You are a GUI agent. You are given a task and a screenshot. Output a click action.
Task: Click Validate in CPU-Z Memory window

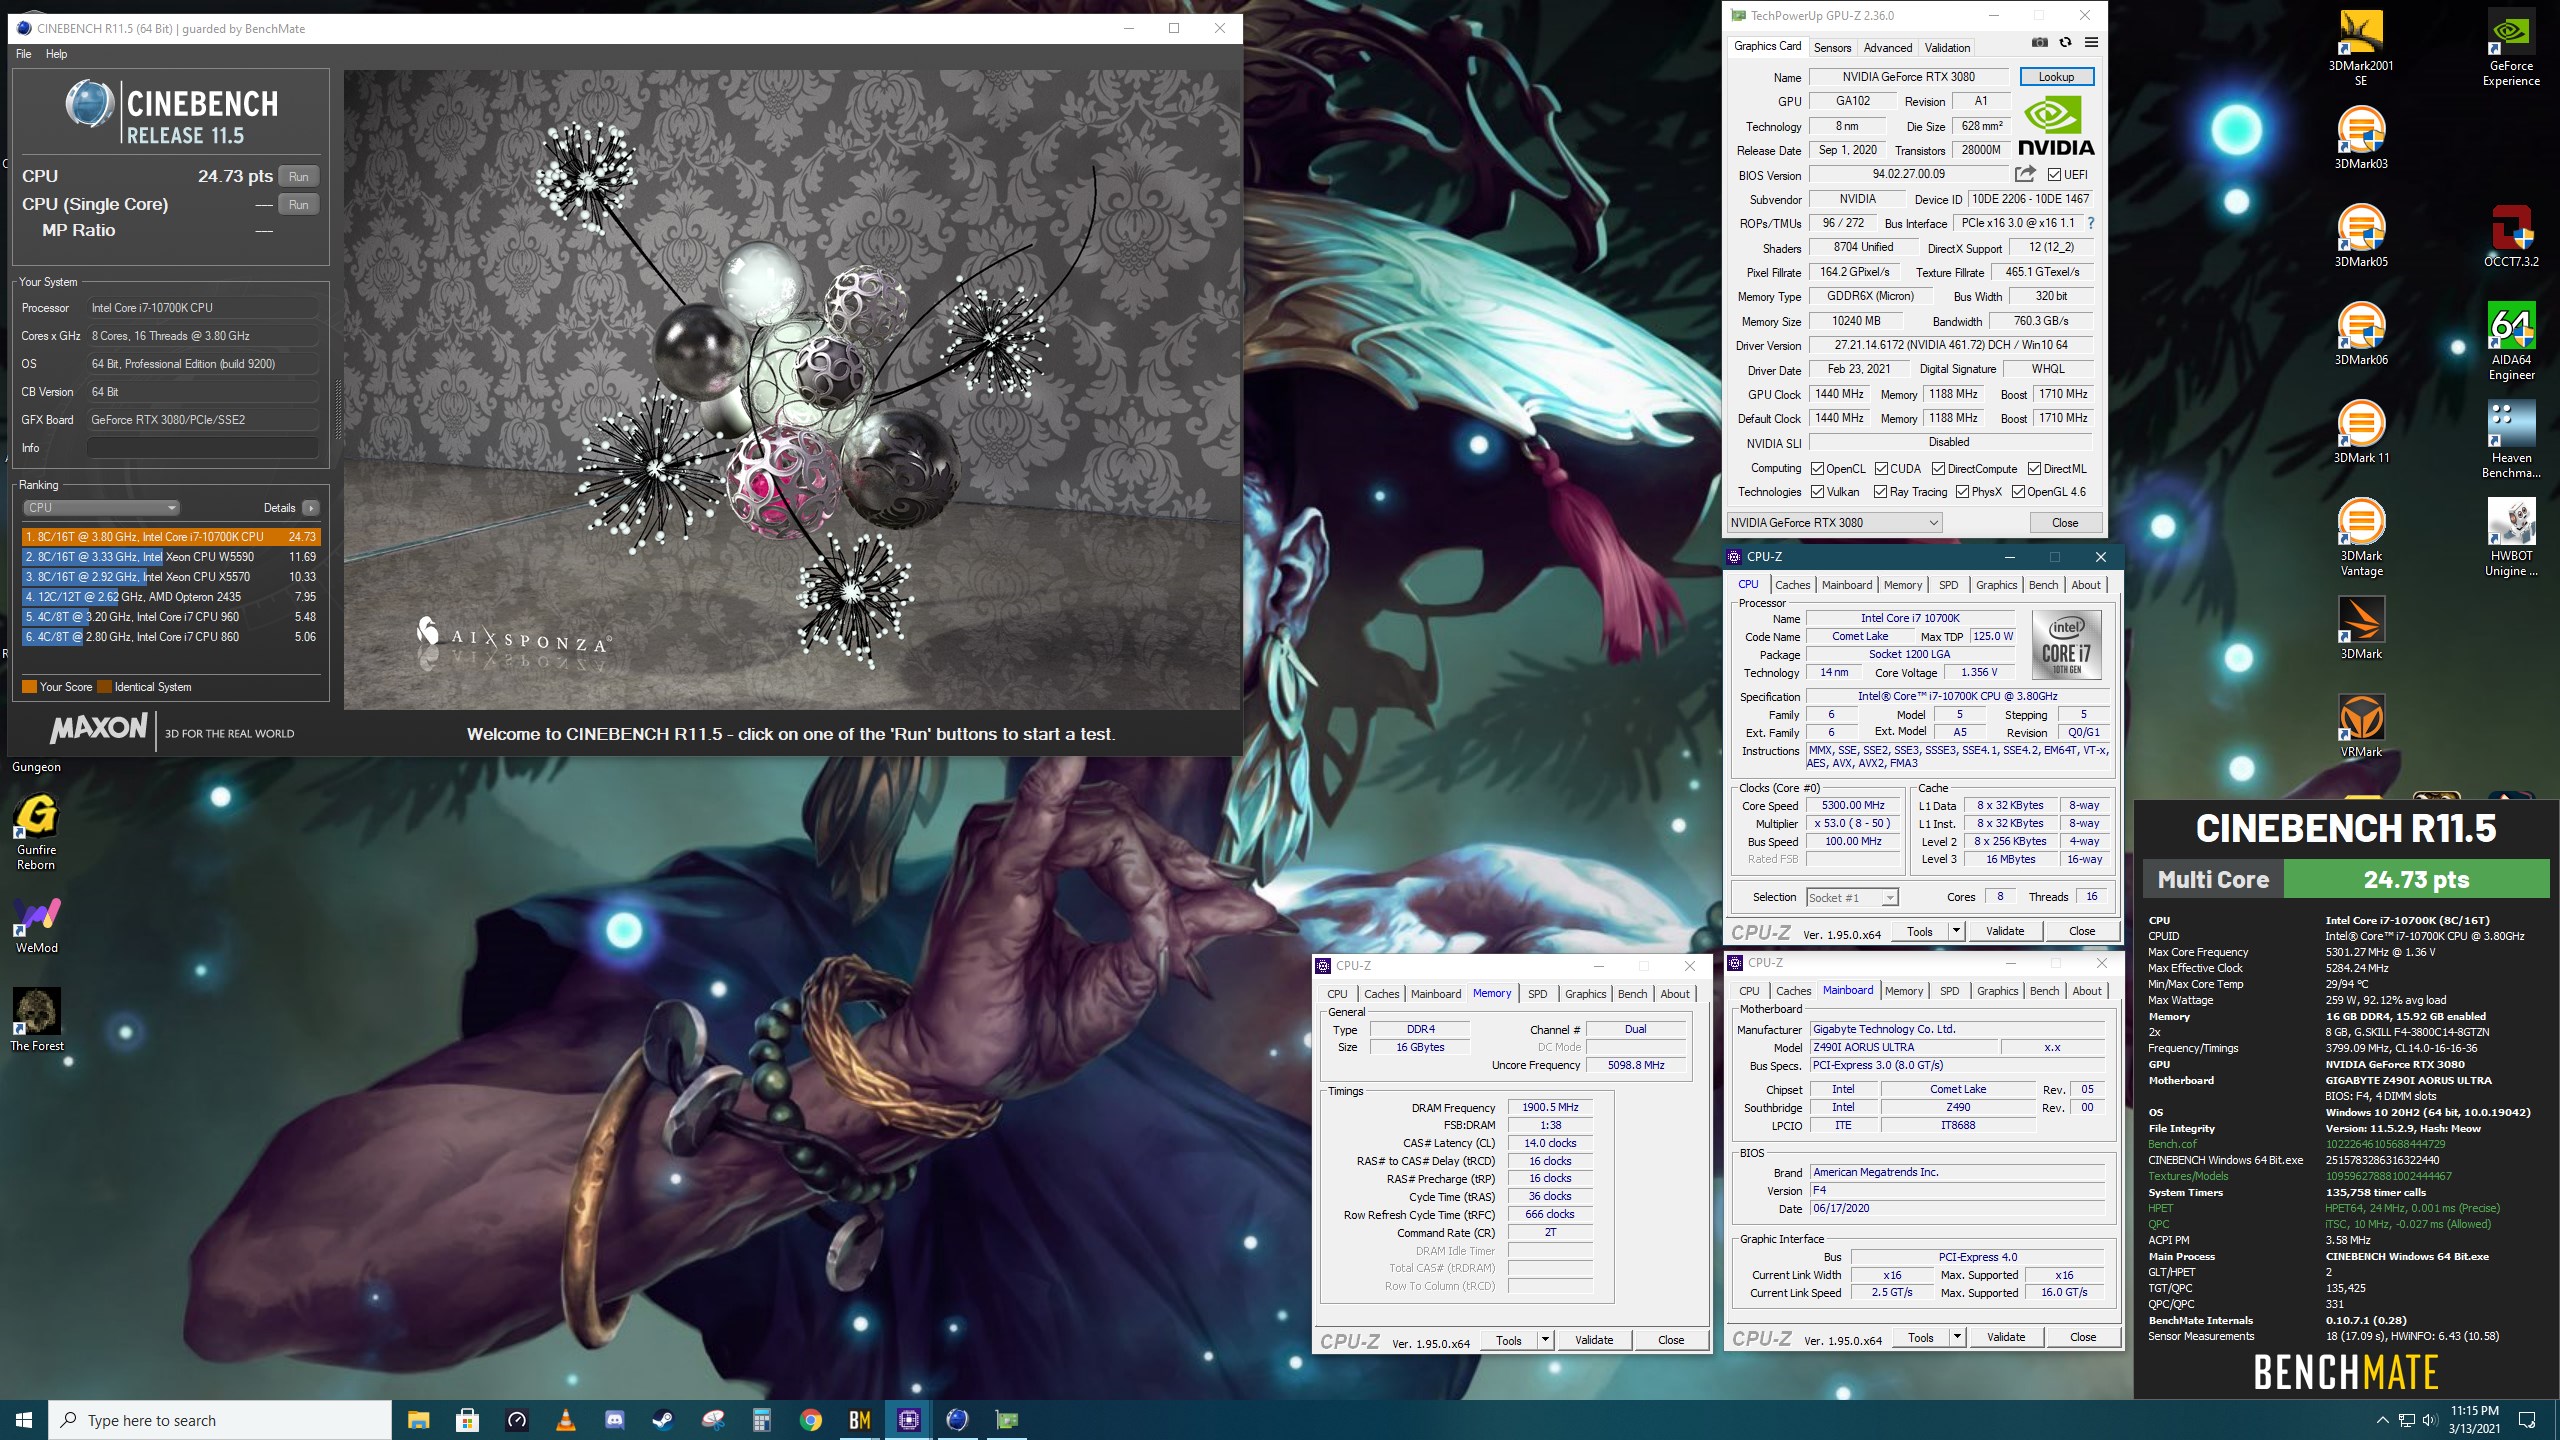tap(1594, 1340)
